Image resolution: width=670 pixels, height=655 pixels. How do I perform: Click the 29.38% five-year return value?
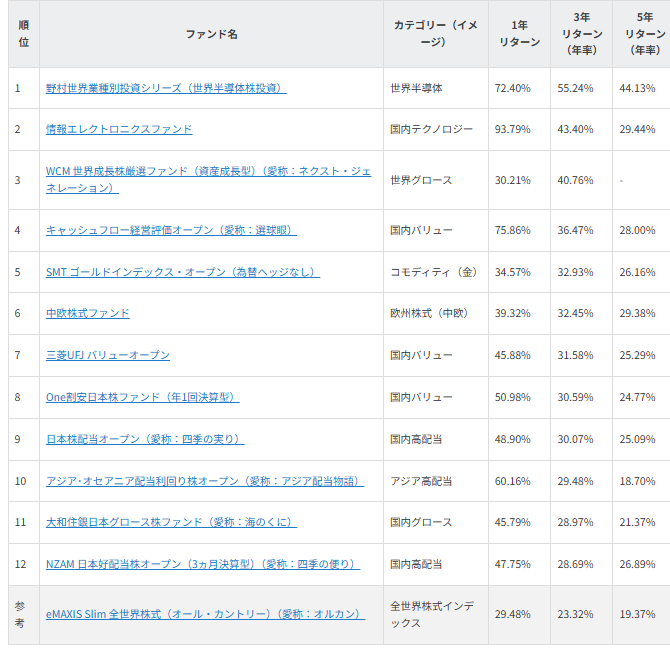pos(637,314)
